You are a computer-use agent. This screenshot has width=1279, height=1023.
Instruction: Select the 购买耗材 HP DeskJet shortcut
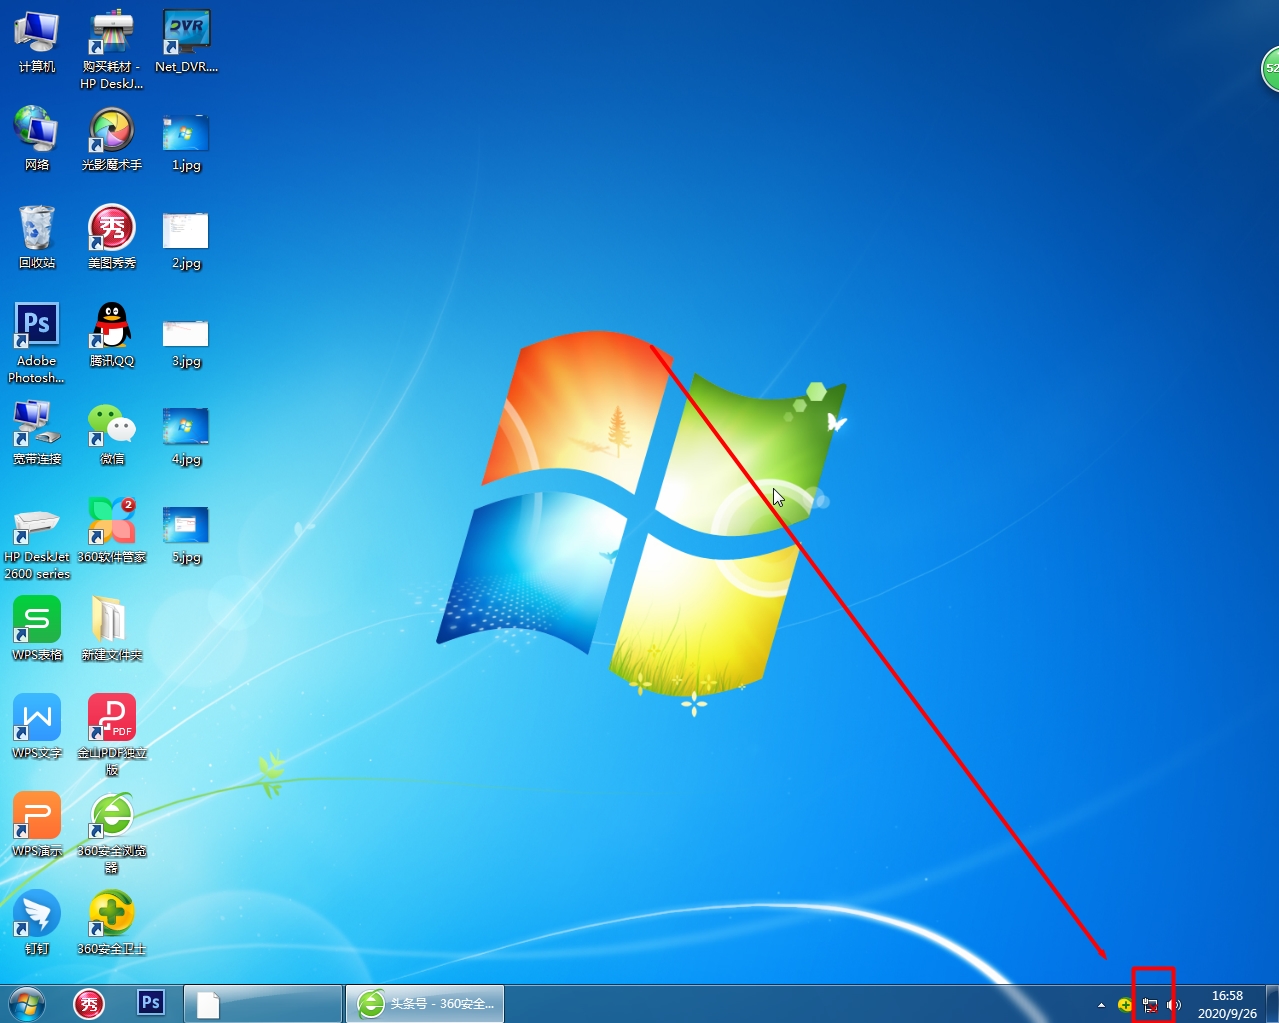pos(112,50)
